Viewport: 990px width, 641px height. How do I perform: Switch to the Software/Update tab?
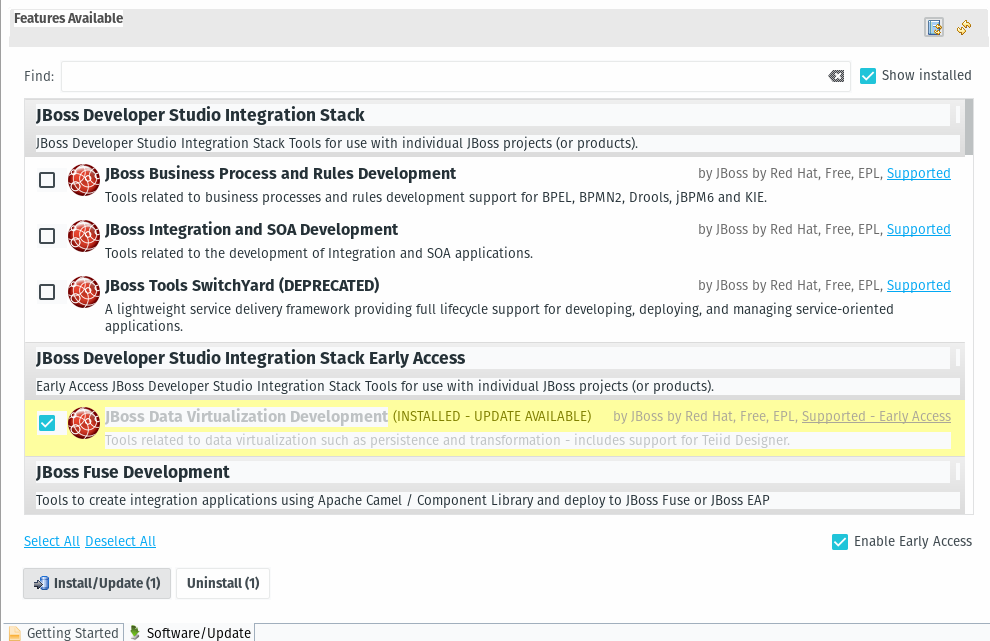(190, 633)
